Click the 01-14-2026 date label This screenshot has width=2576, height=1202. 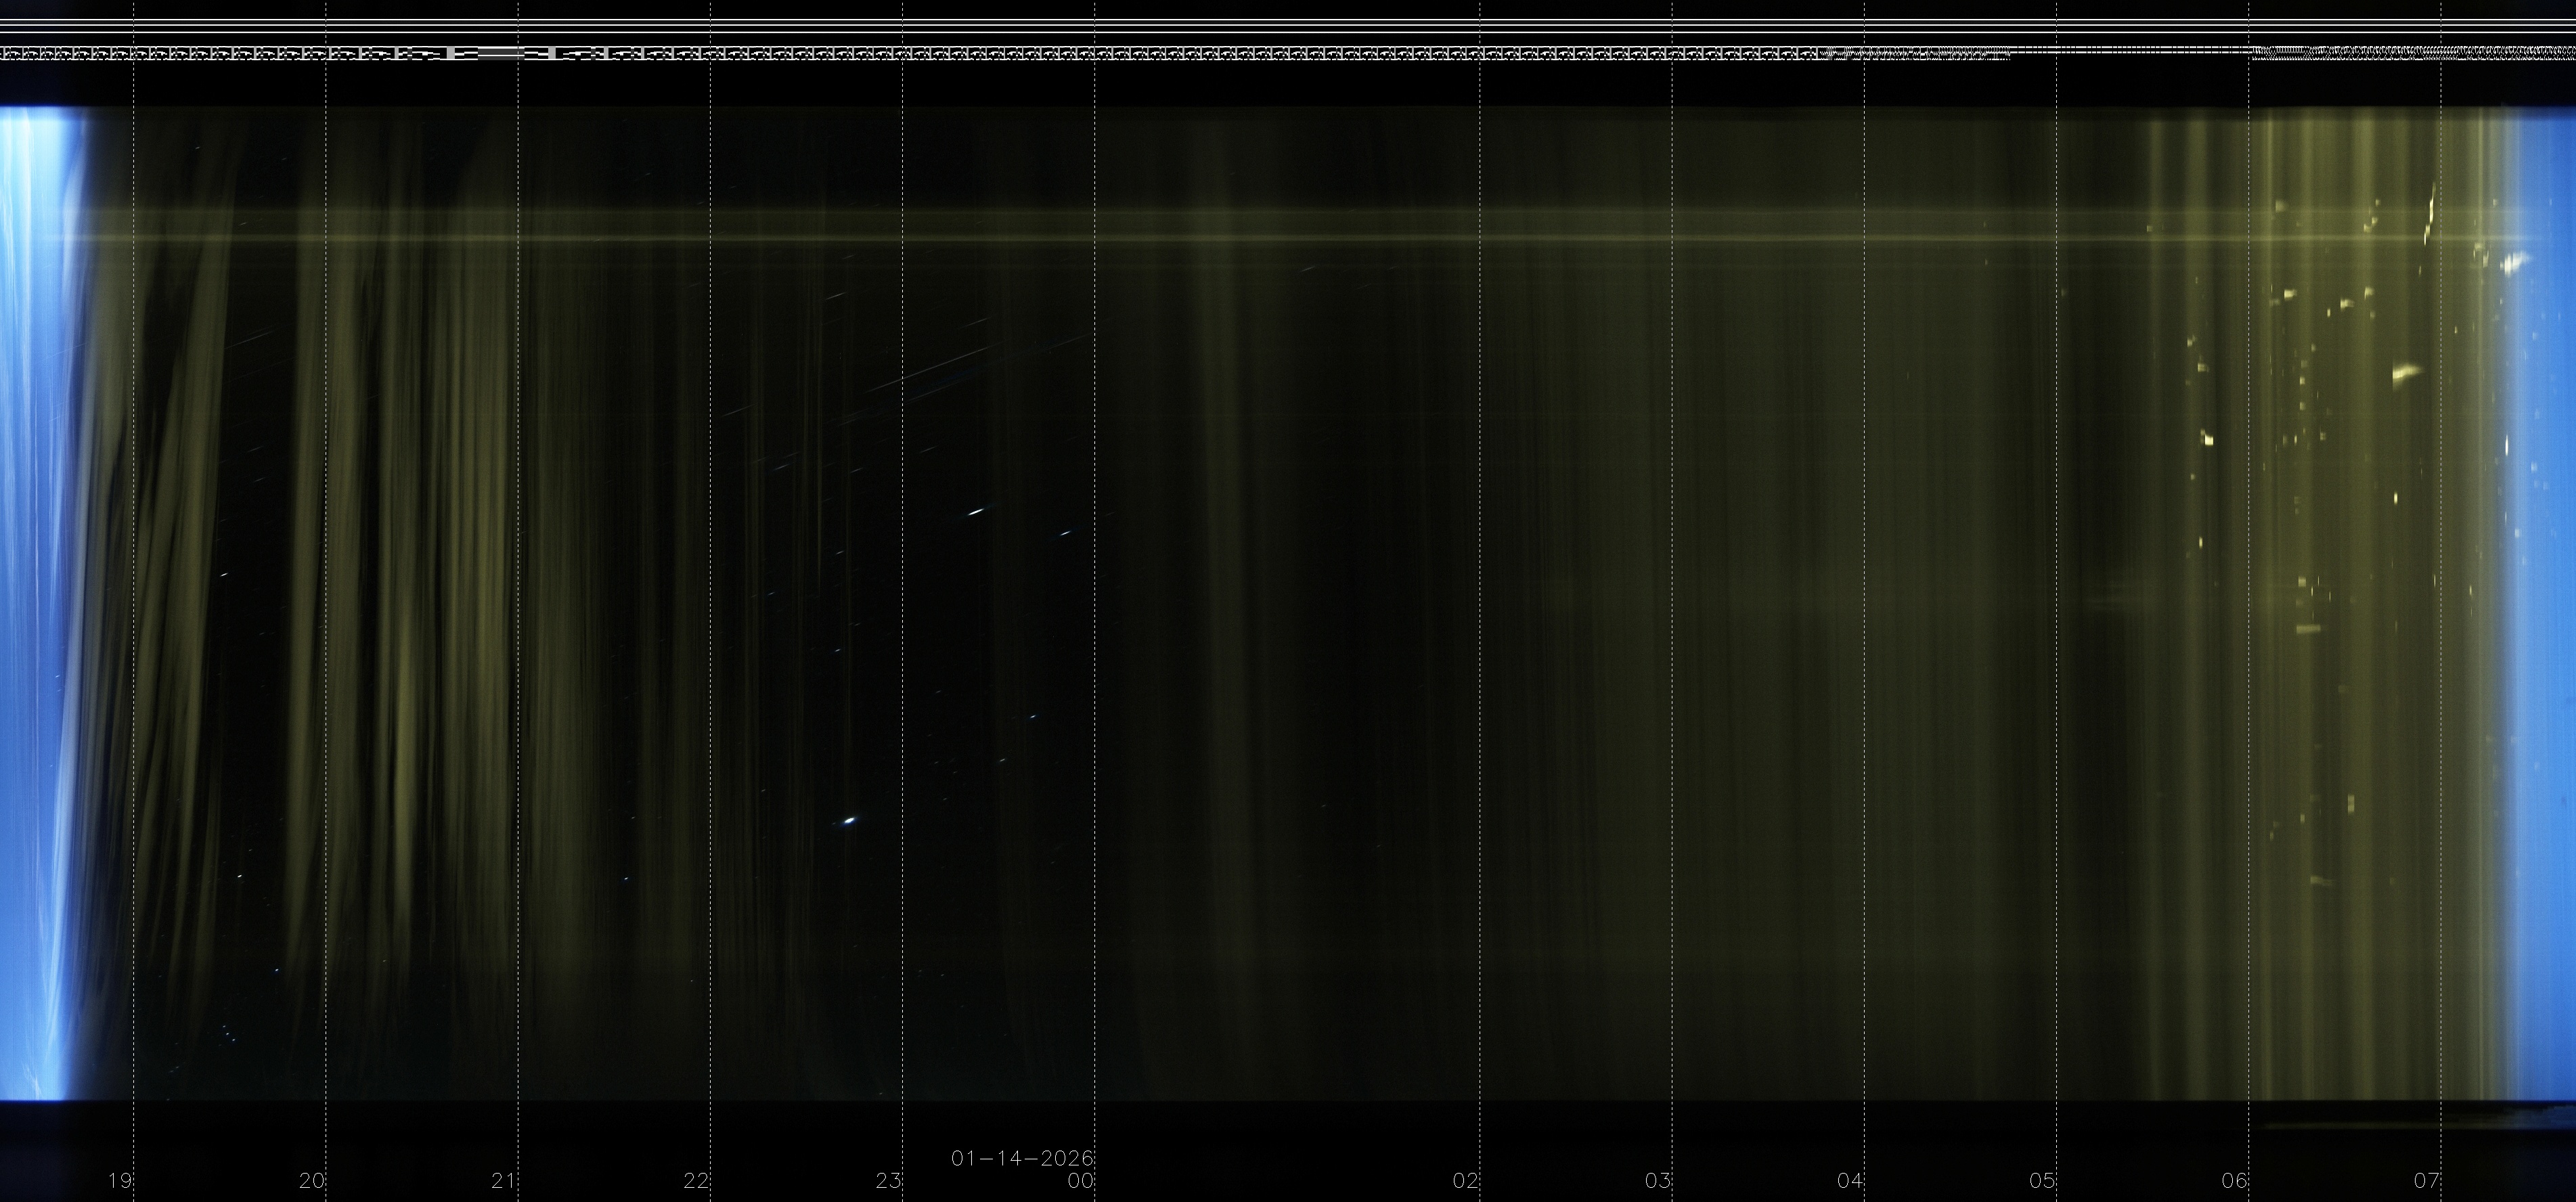coord(1022,1159)
